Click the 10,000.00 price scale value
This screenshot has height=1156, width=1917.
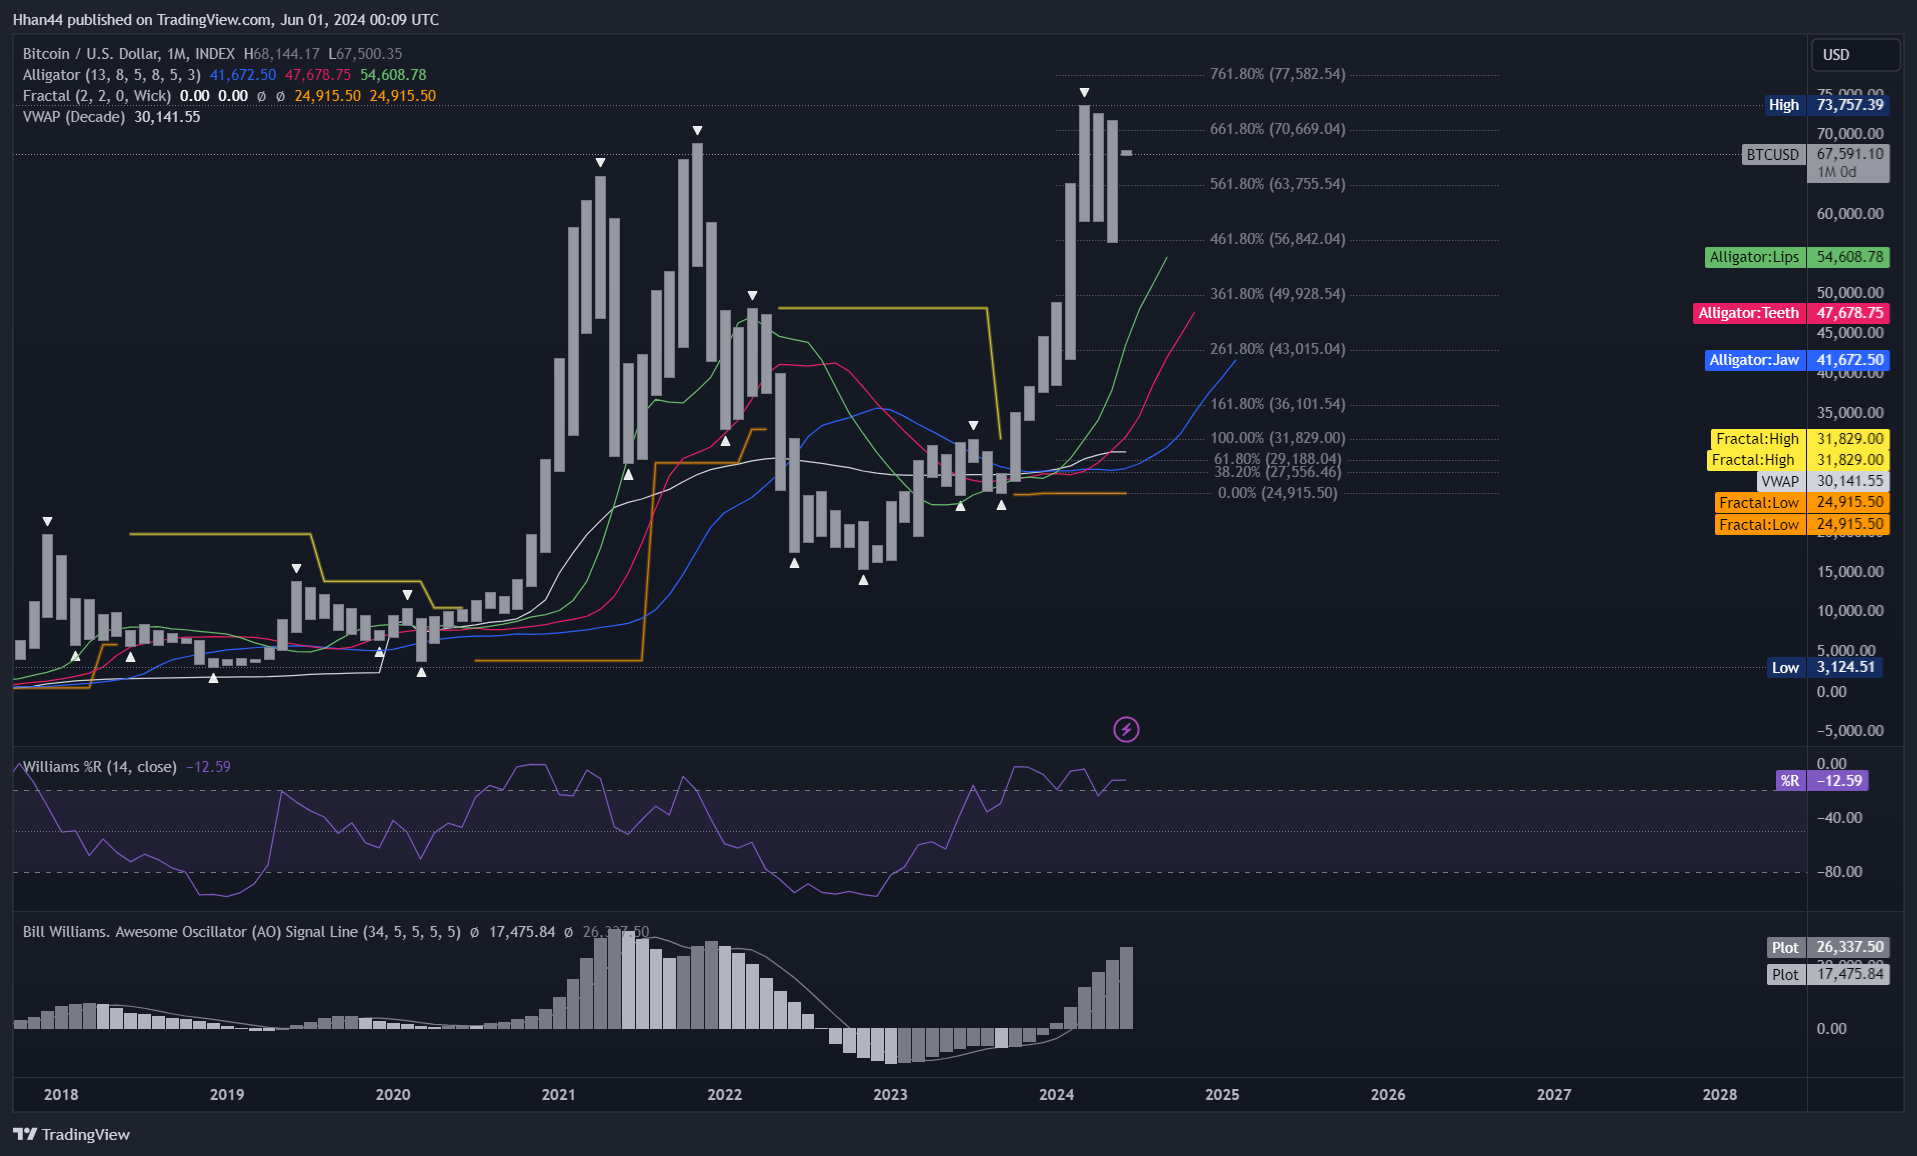pyautogui.click(x=1850, y=611)
